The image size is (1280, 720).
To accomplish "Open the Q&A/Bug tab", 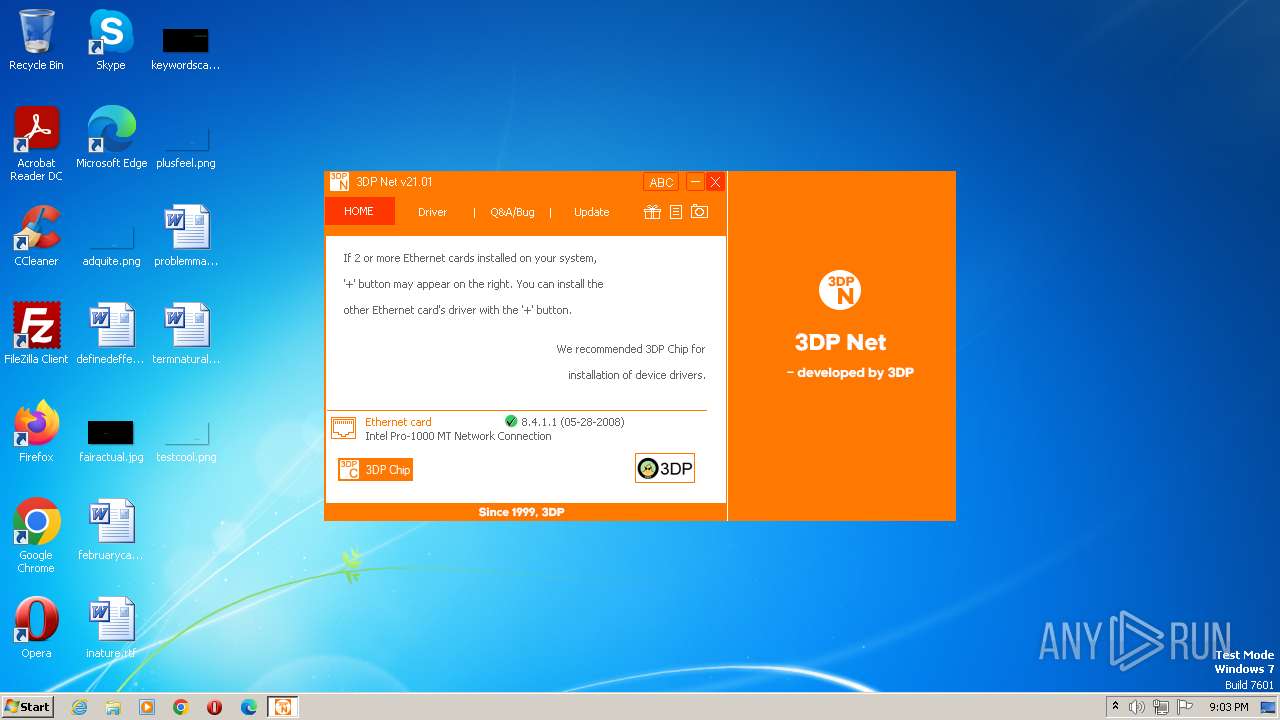I will tap(512, 212).
